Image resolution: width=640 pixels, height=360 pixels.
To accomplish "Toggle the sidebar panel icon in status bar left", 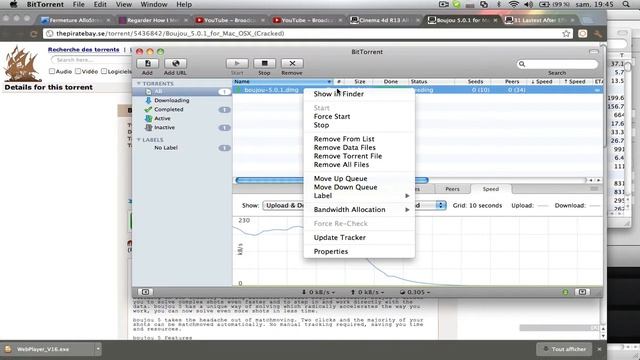I will pyautogui.click(x=145, y=292).
